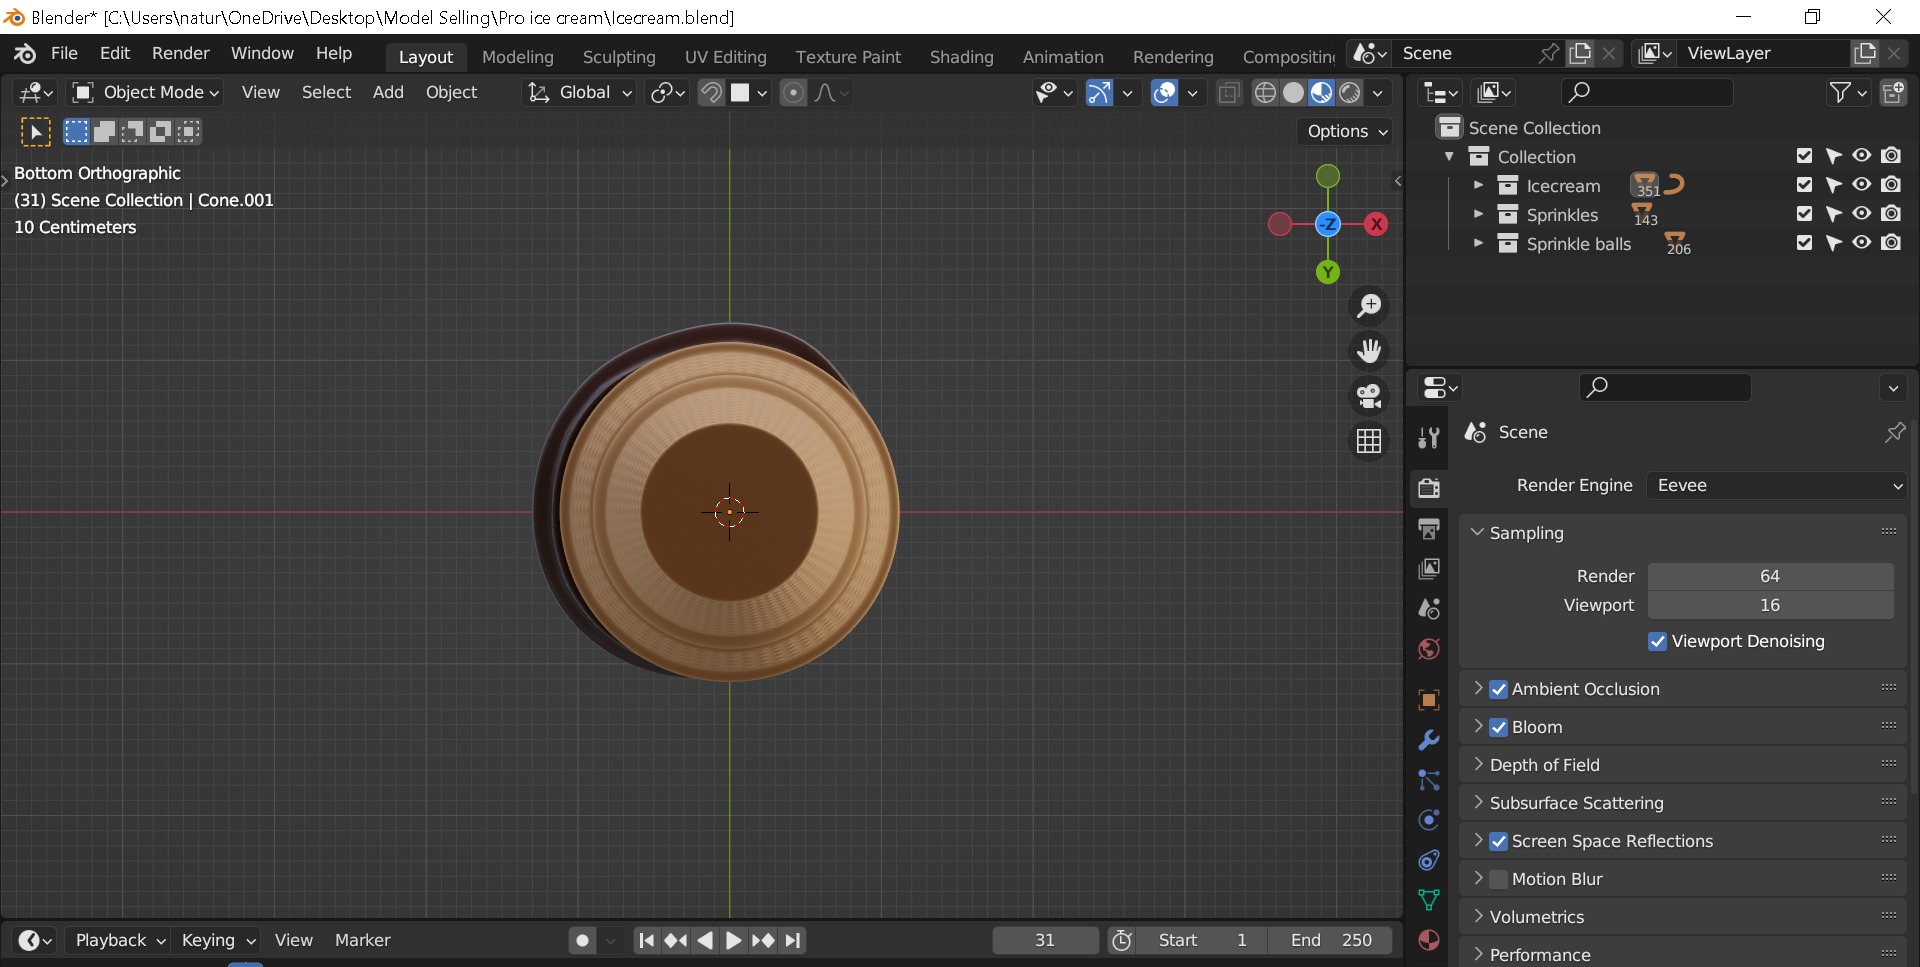This screenshot has height=967, width=1920.
Task: Open World properties globe tab
Action: 1429,649
